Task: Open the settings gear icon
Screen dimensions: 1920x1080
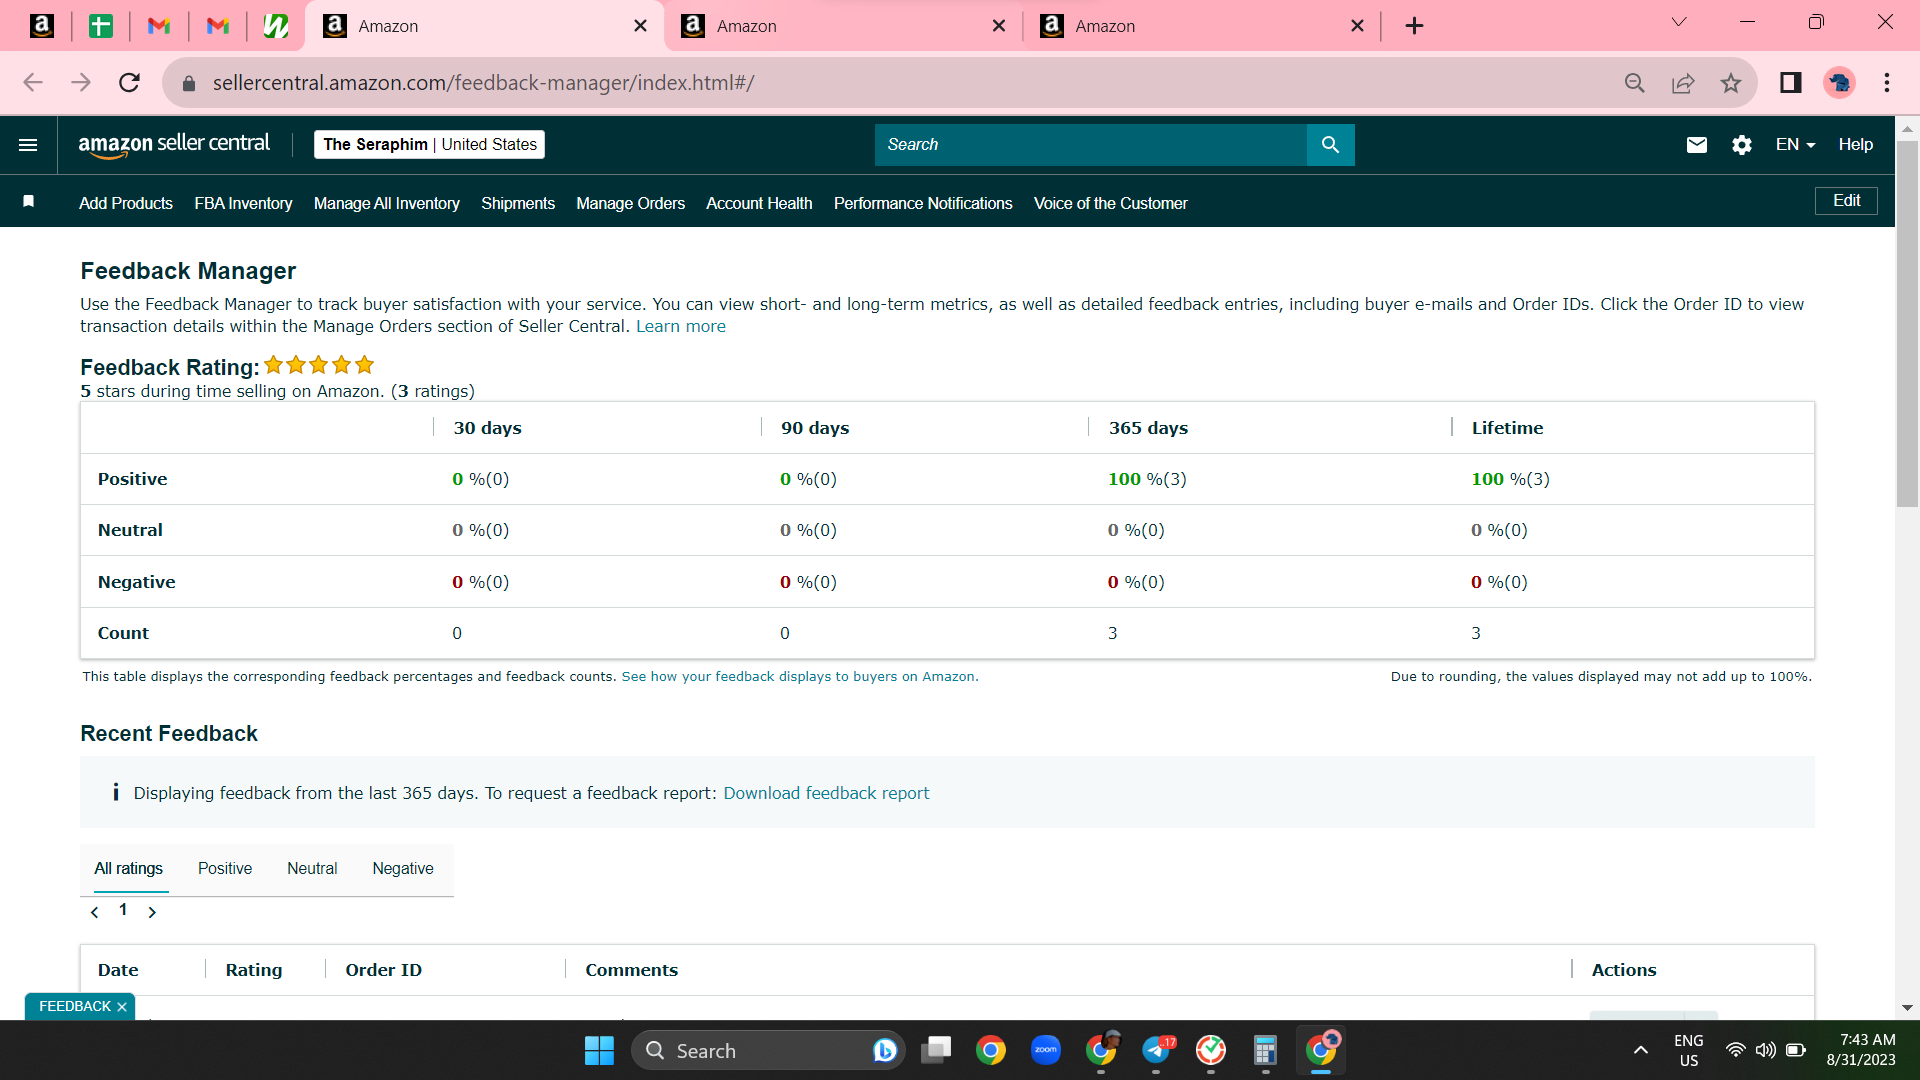Action: coord(1742,145)
